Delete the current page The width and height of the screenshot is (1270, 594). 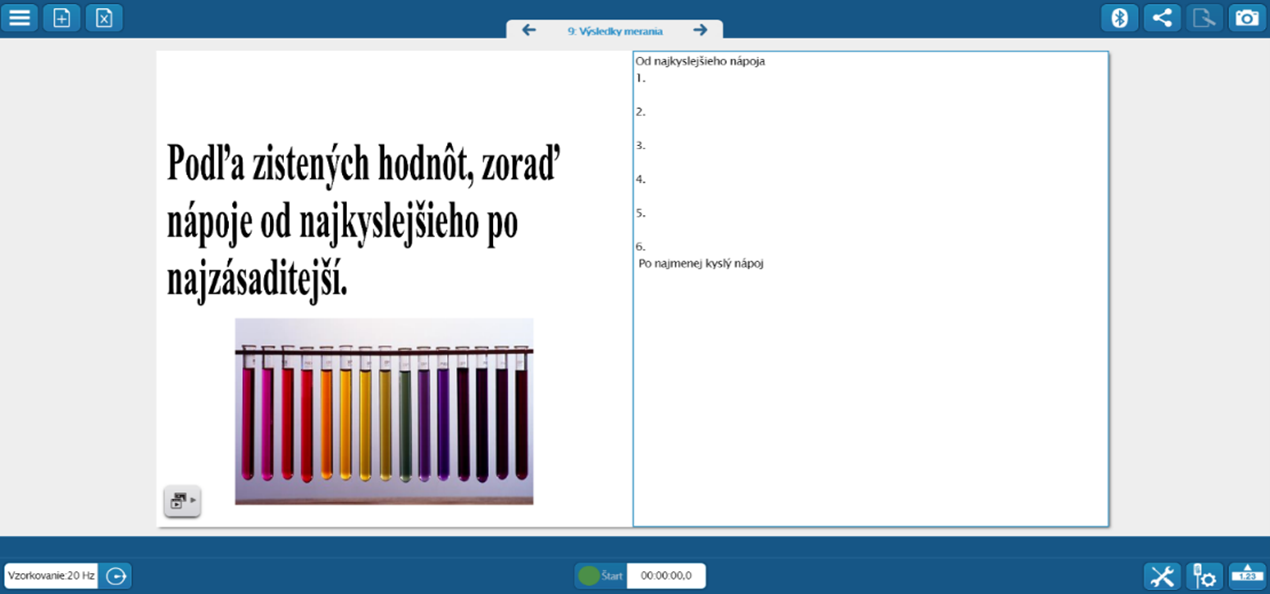click(104, 17)
